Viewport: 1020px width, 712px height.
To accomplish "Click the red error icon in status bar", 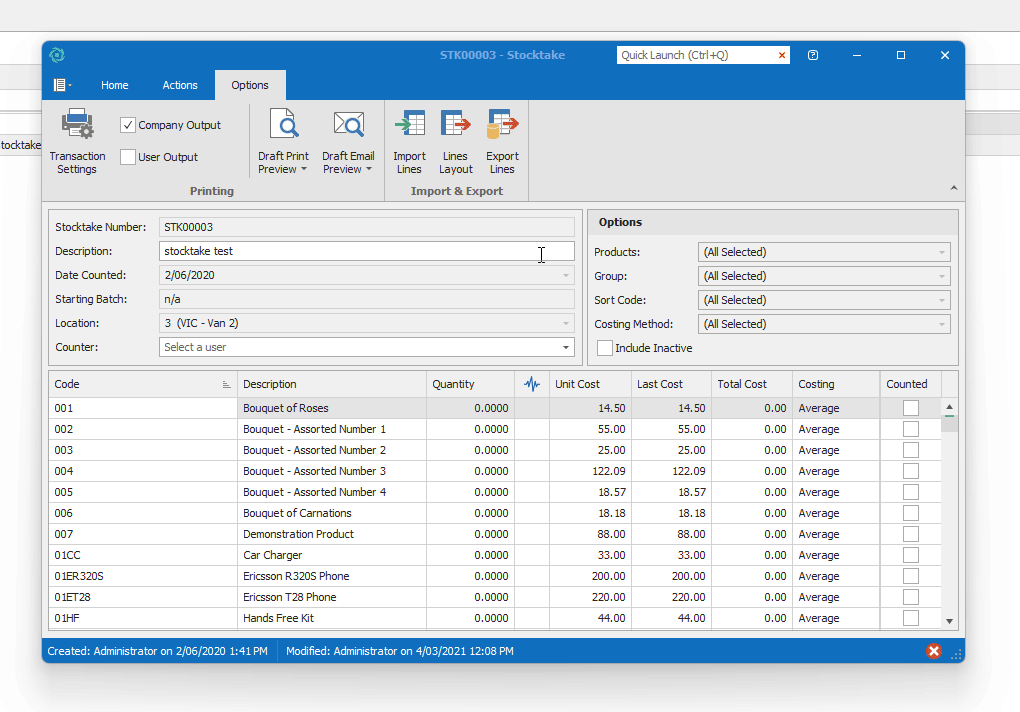I will tap(933, 651).
